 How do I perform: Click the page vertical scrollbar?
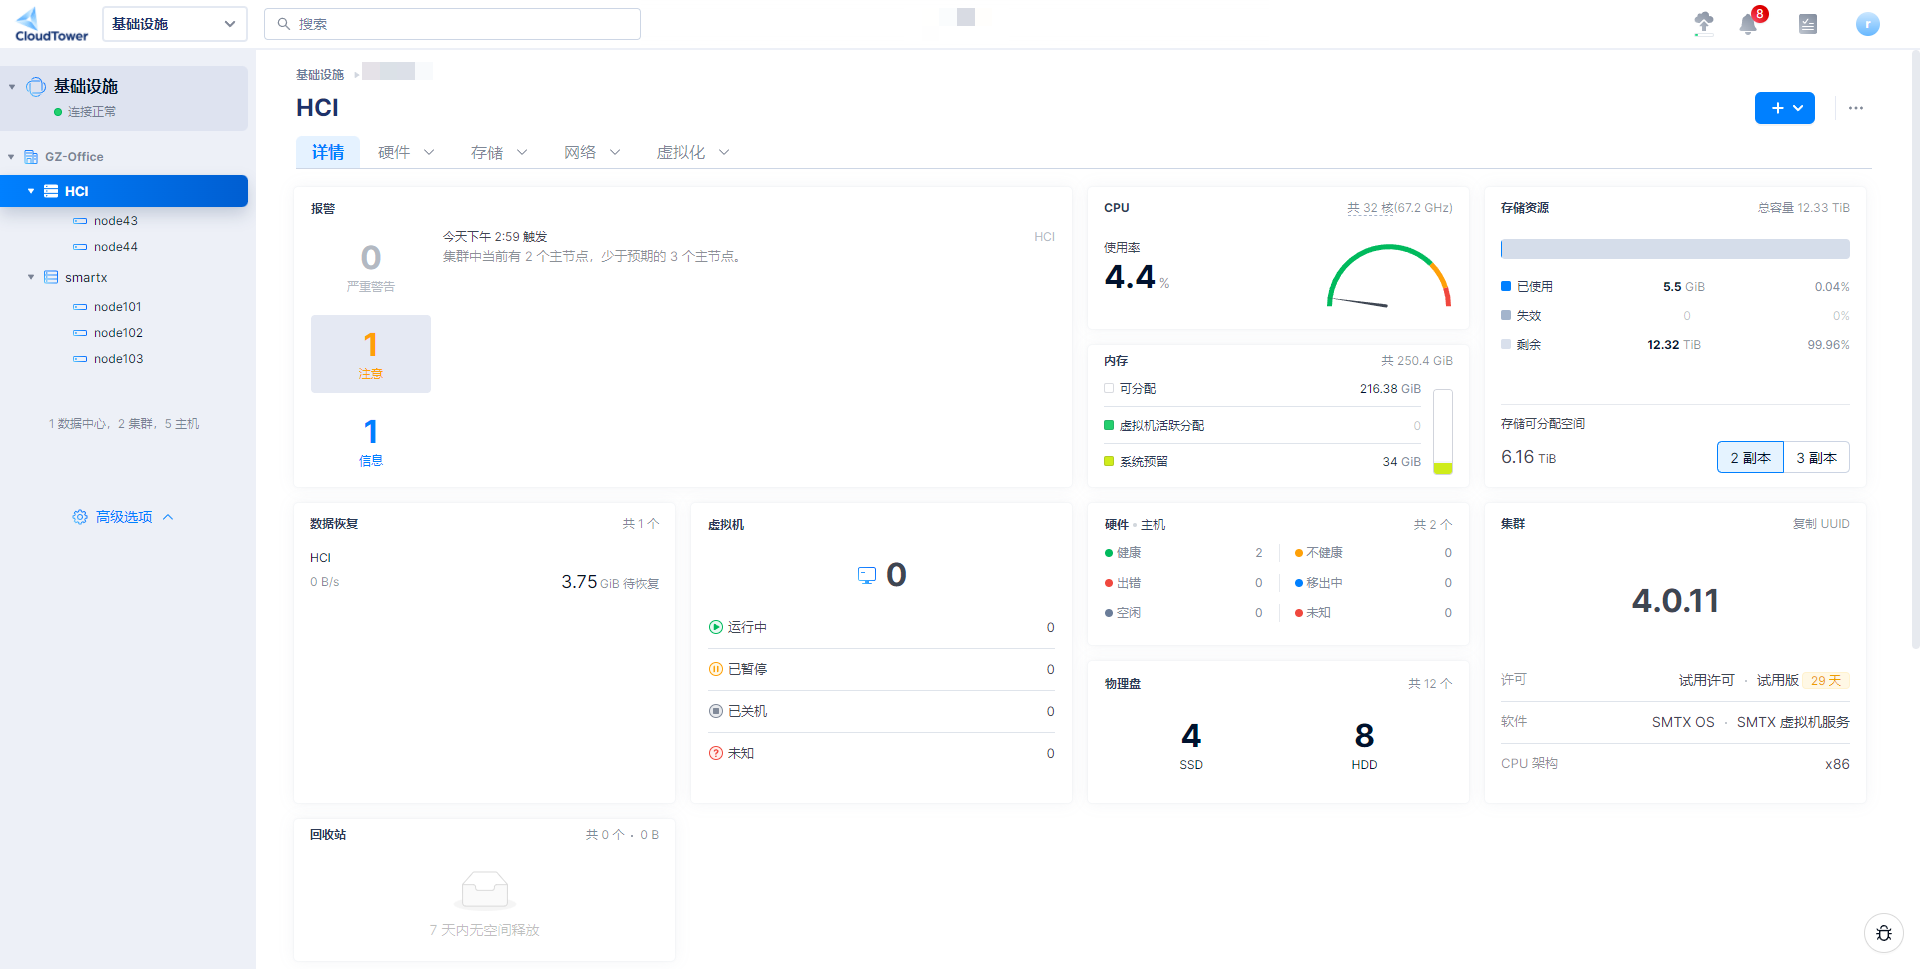[x=1915, y=350]
